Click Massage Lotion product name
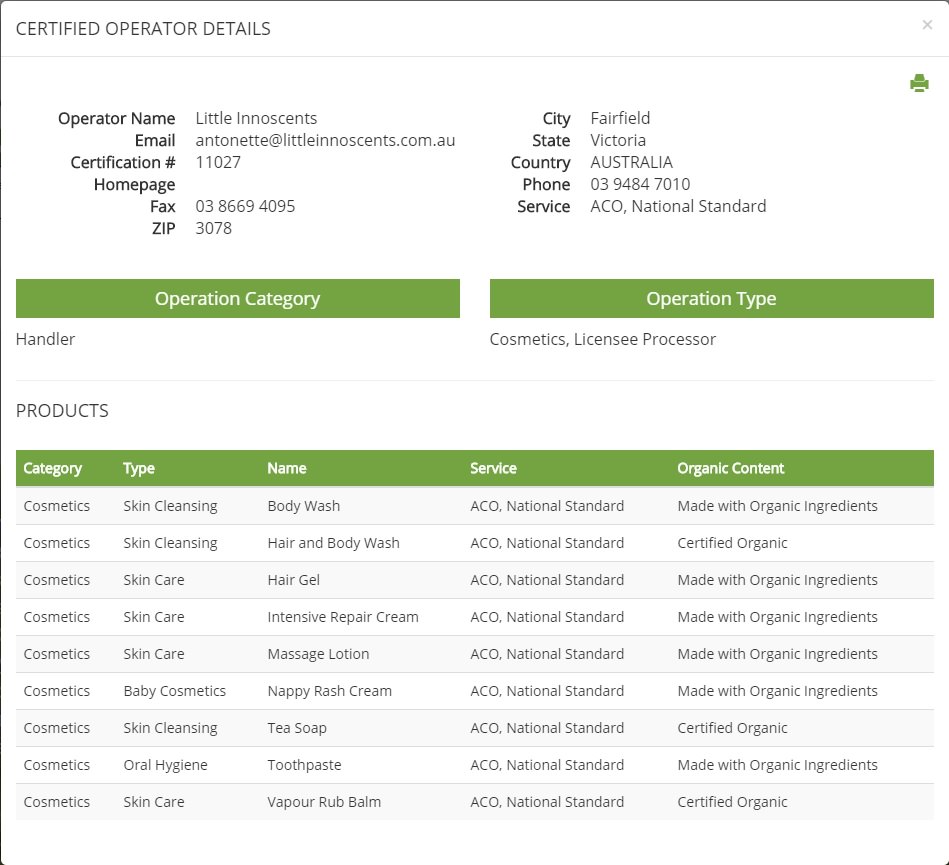949x865 pixels. pyautogui.click(x=318, y=654)
